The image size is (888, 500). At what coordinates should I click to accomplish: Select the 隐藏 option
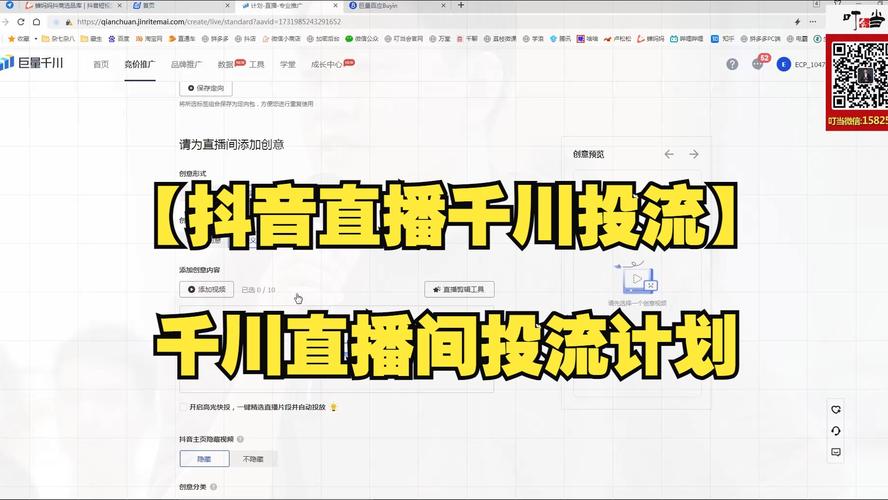[204, 459]
